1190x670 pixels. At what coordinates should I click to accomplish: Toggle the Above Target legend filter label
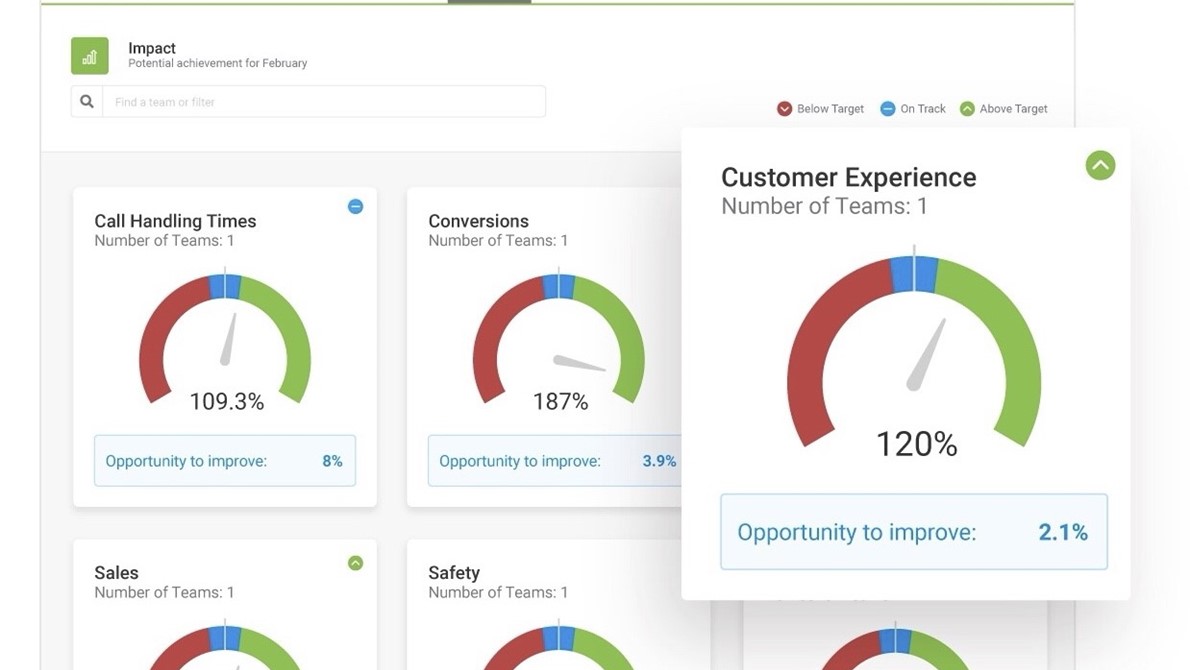(x=1013, y=109)
